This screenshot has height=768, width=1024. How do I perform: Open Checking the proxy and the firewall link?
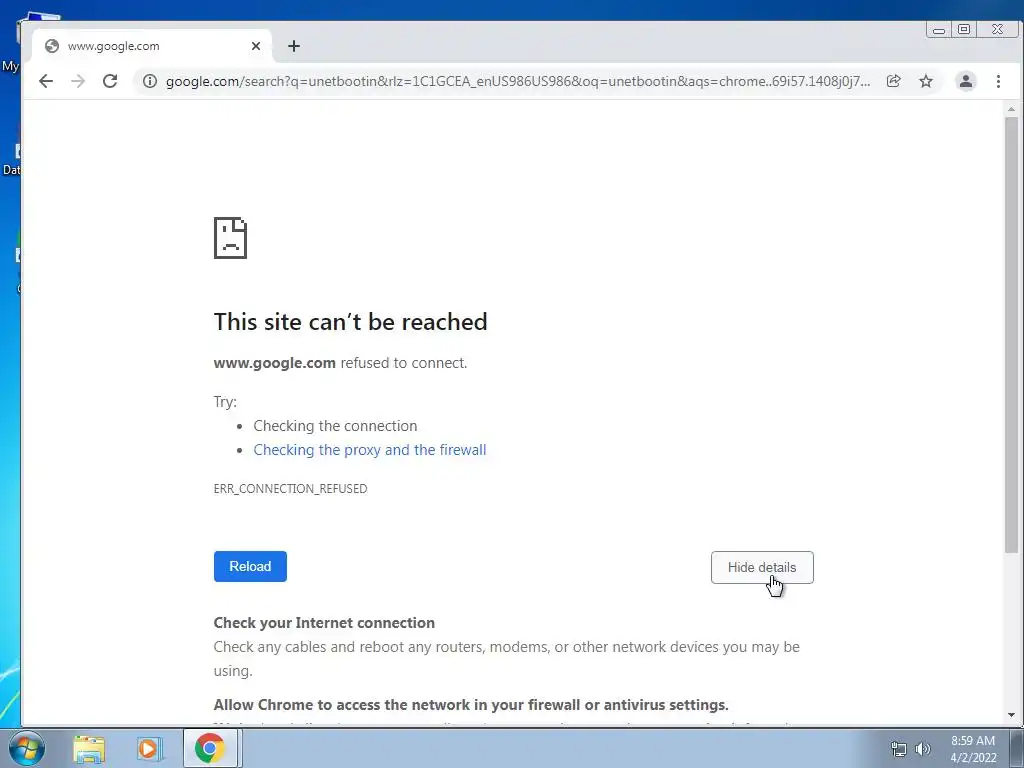[370, 450]
